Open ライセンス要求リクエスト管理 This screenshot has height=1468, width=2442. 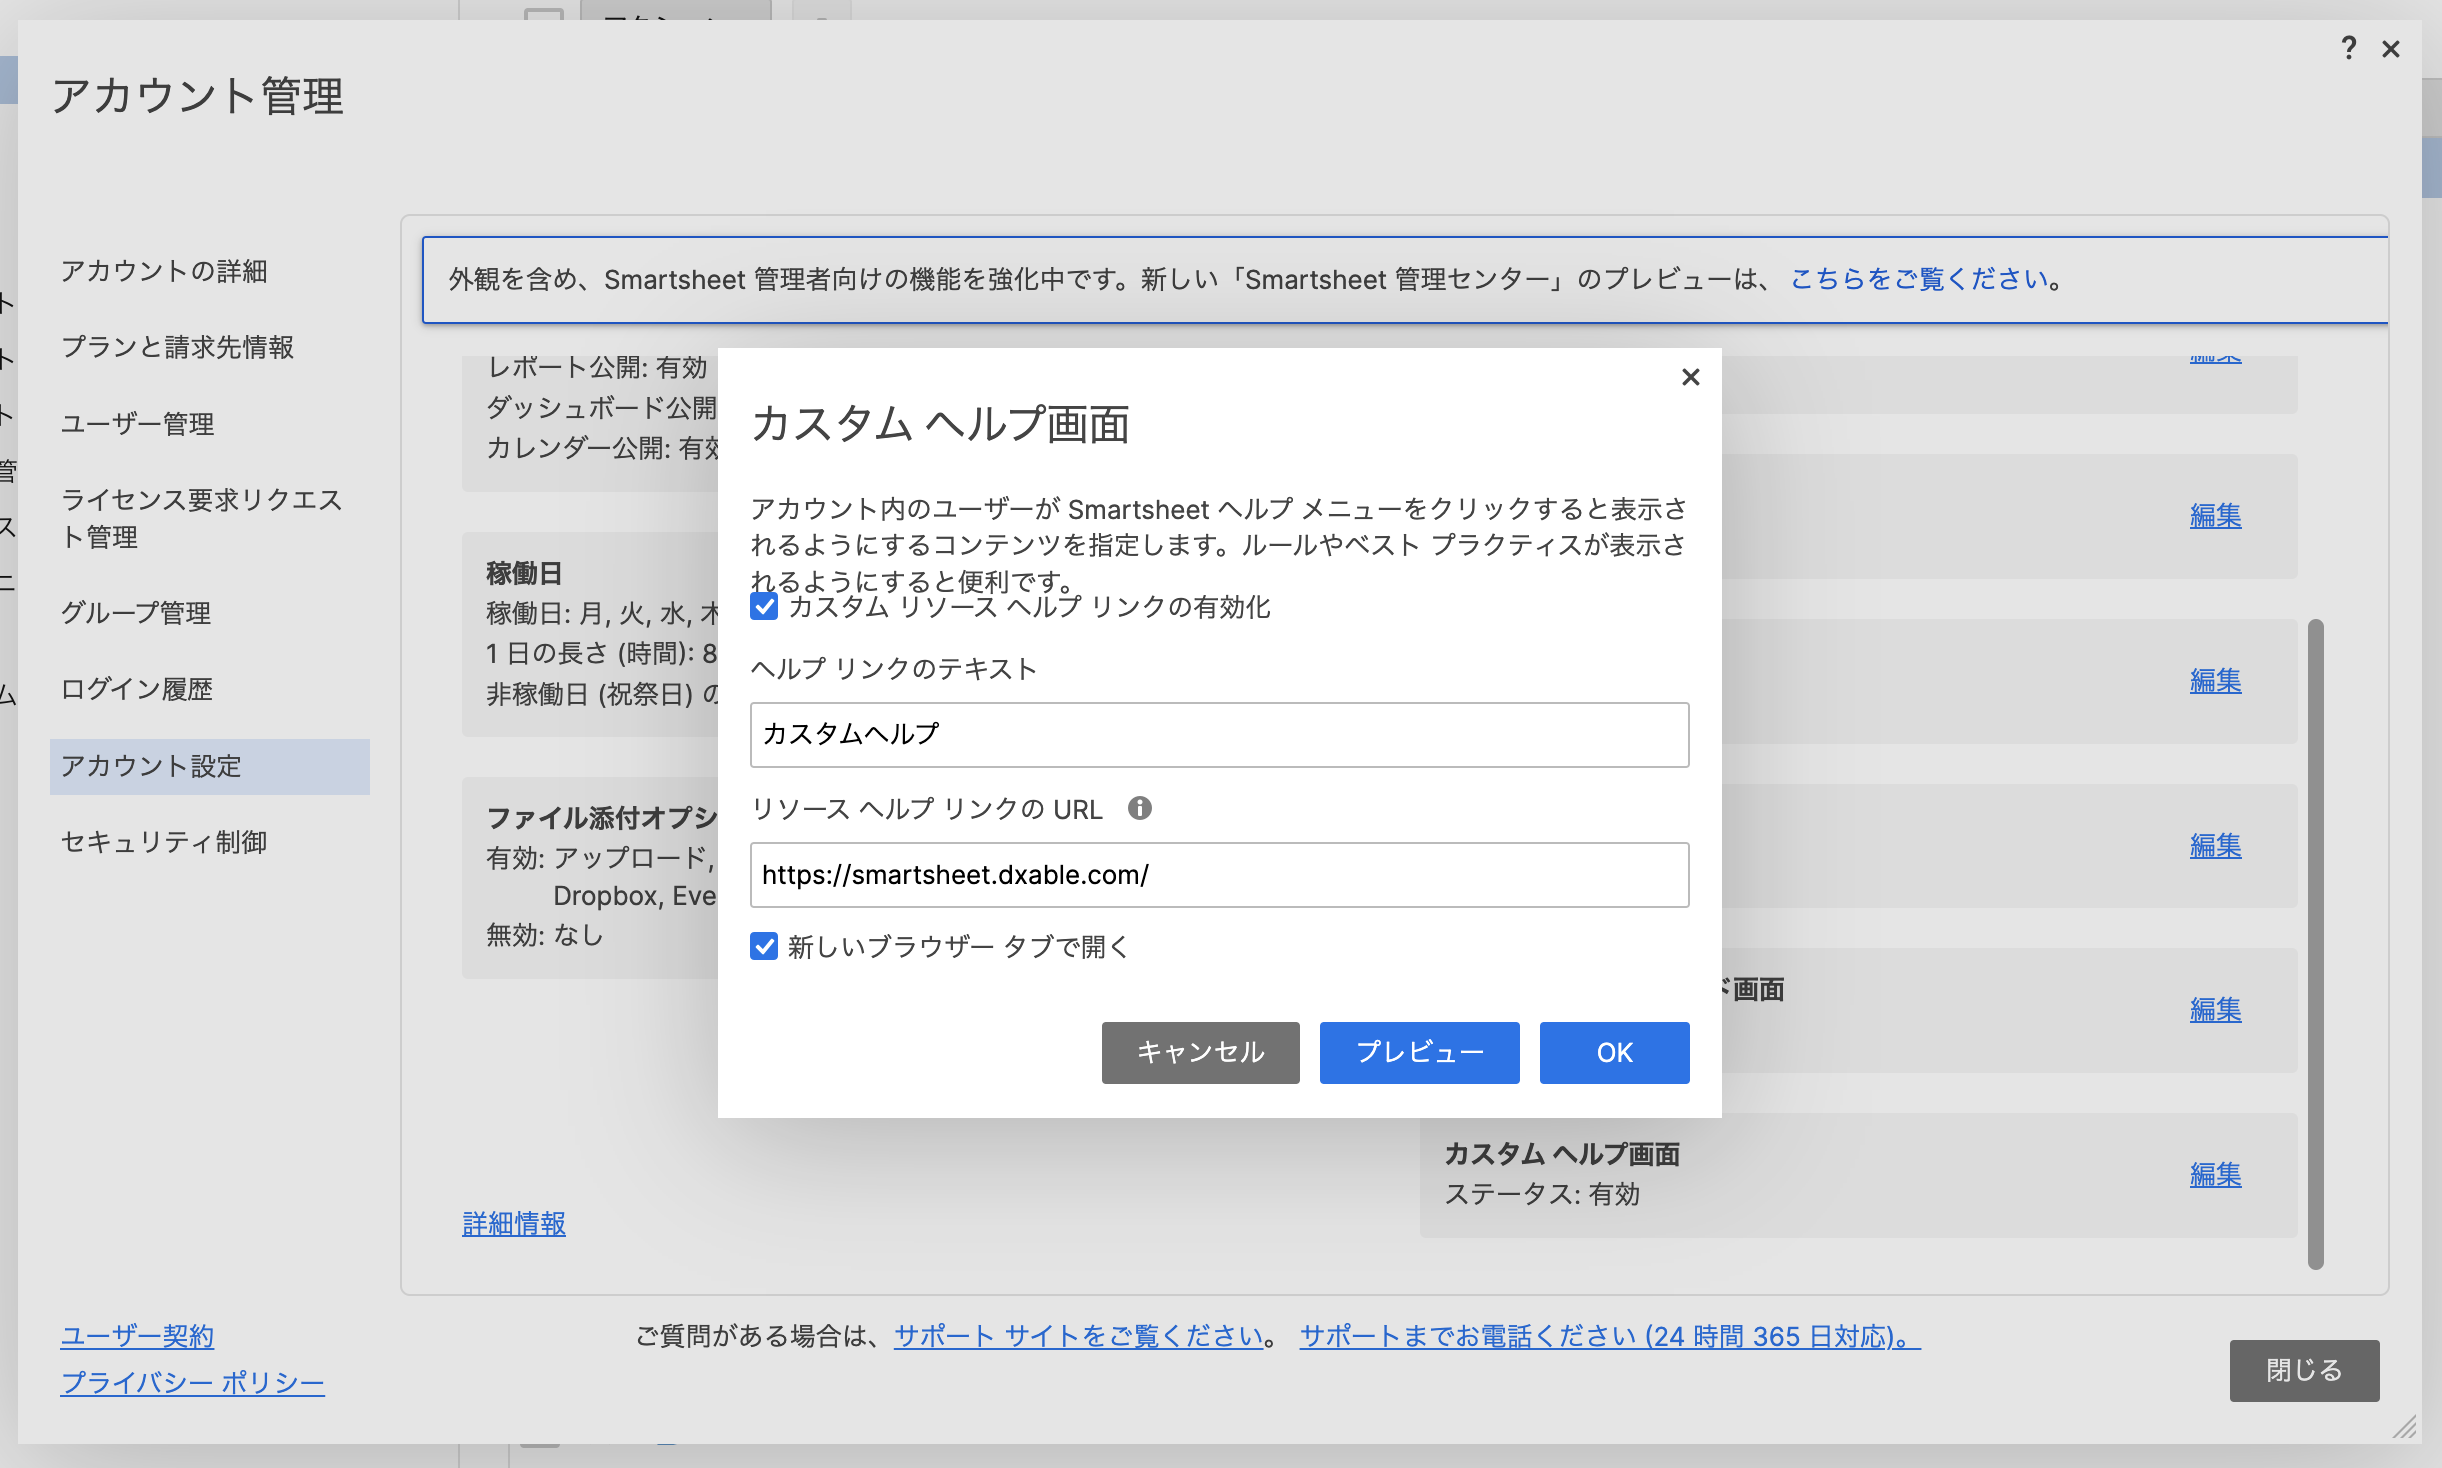(x=201, y=518)
